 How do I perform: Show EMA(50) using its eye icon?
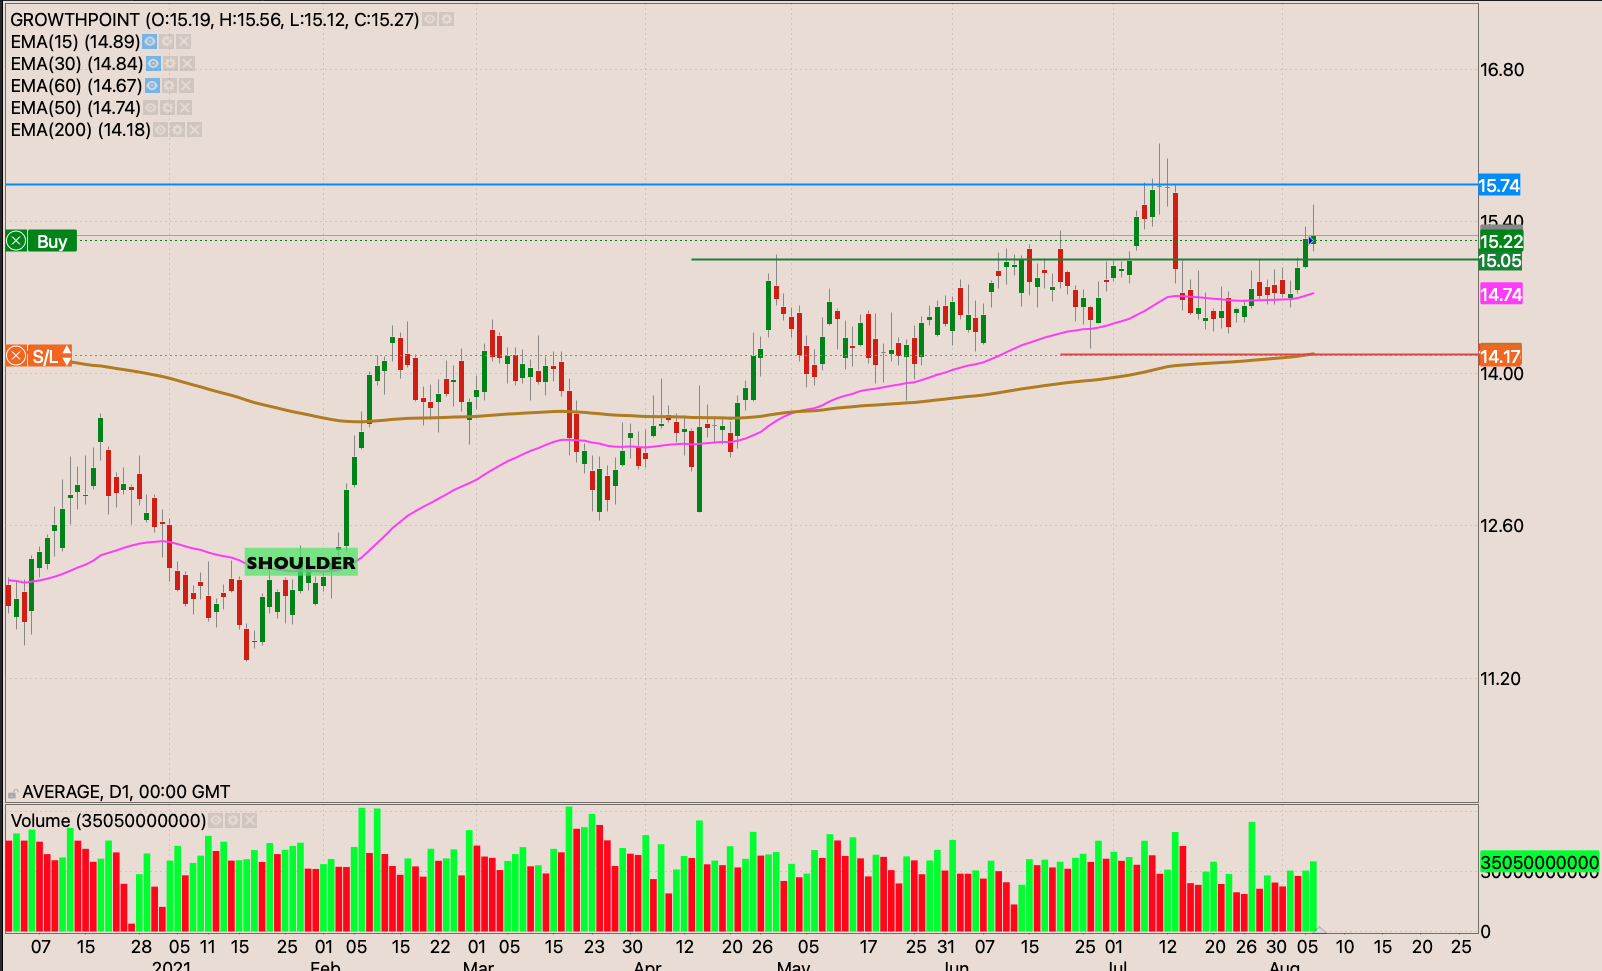[x=151, y=108]
